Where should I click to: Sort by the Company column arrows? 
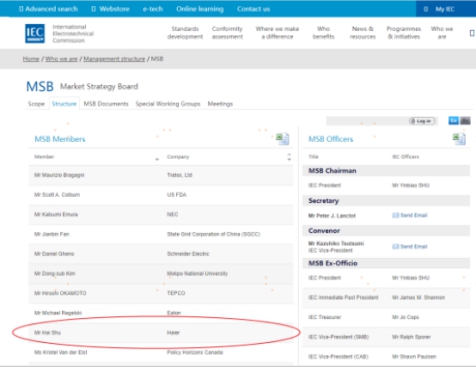289,157
